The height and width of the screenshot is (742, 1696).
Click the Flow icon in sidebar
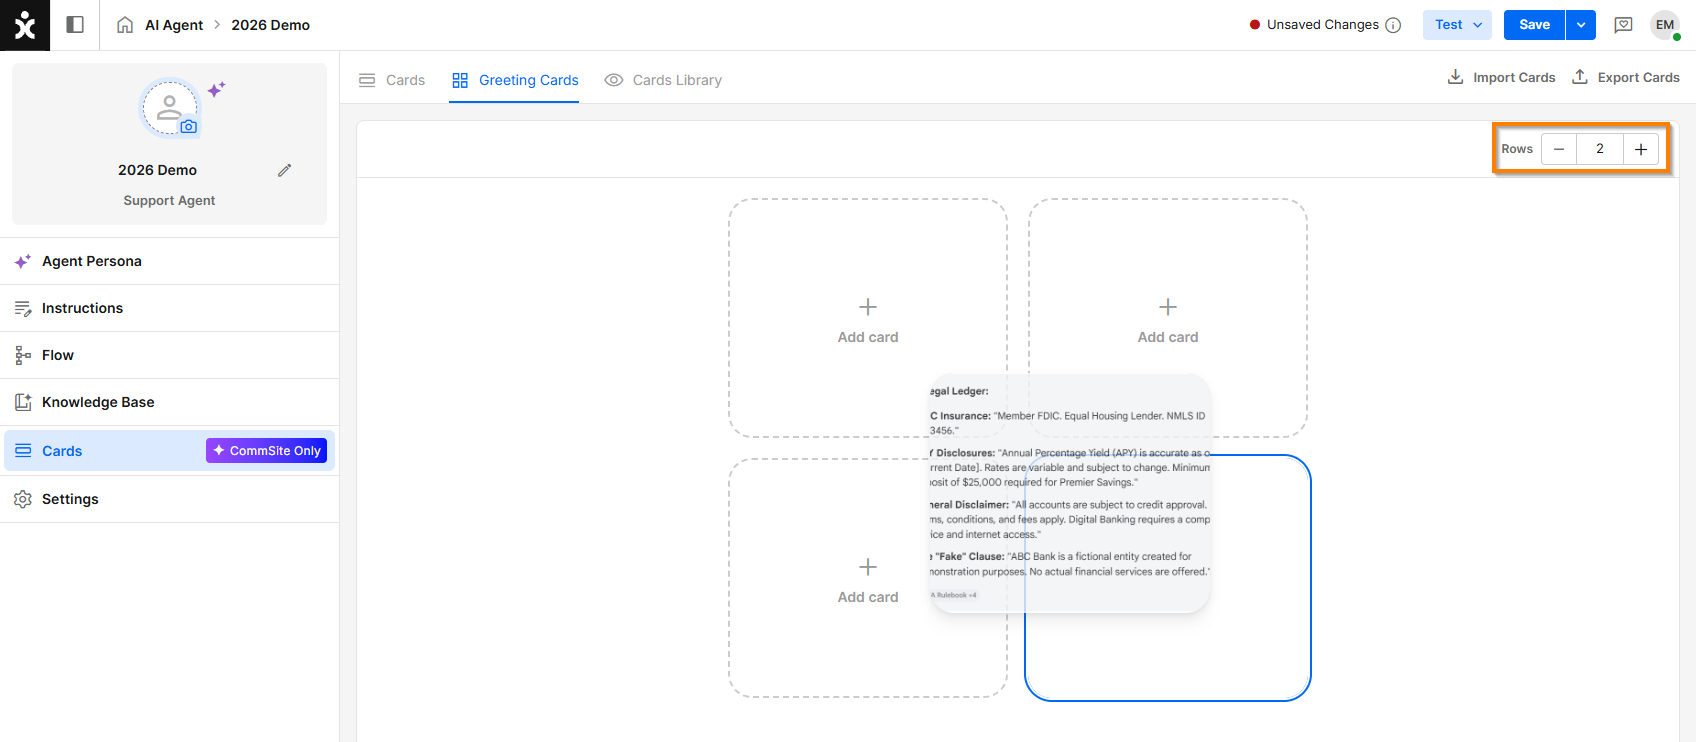[x=23, y=355]
